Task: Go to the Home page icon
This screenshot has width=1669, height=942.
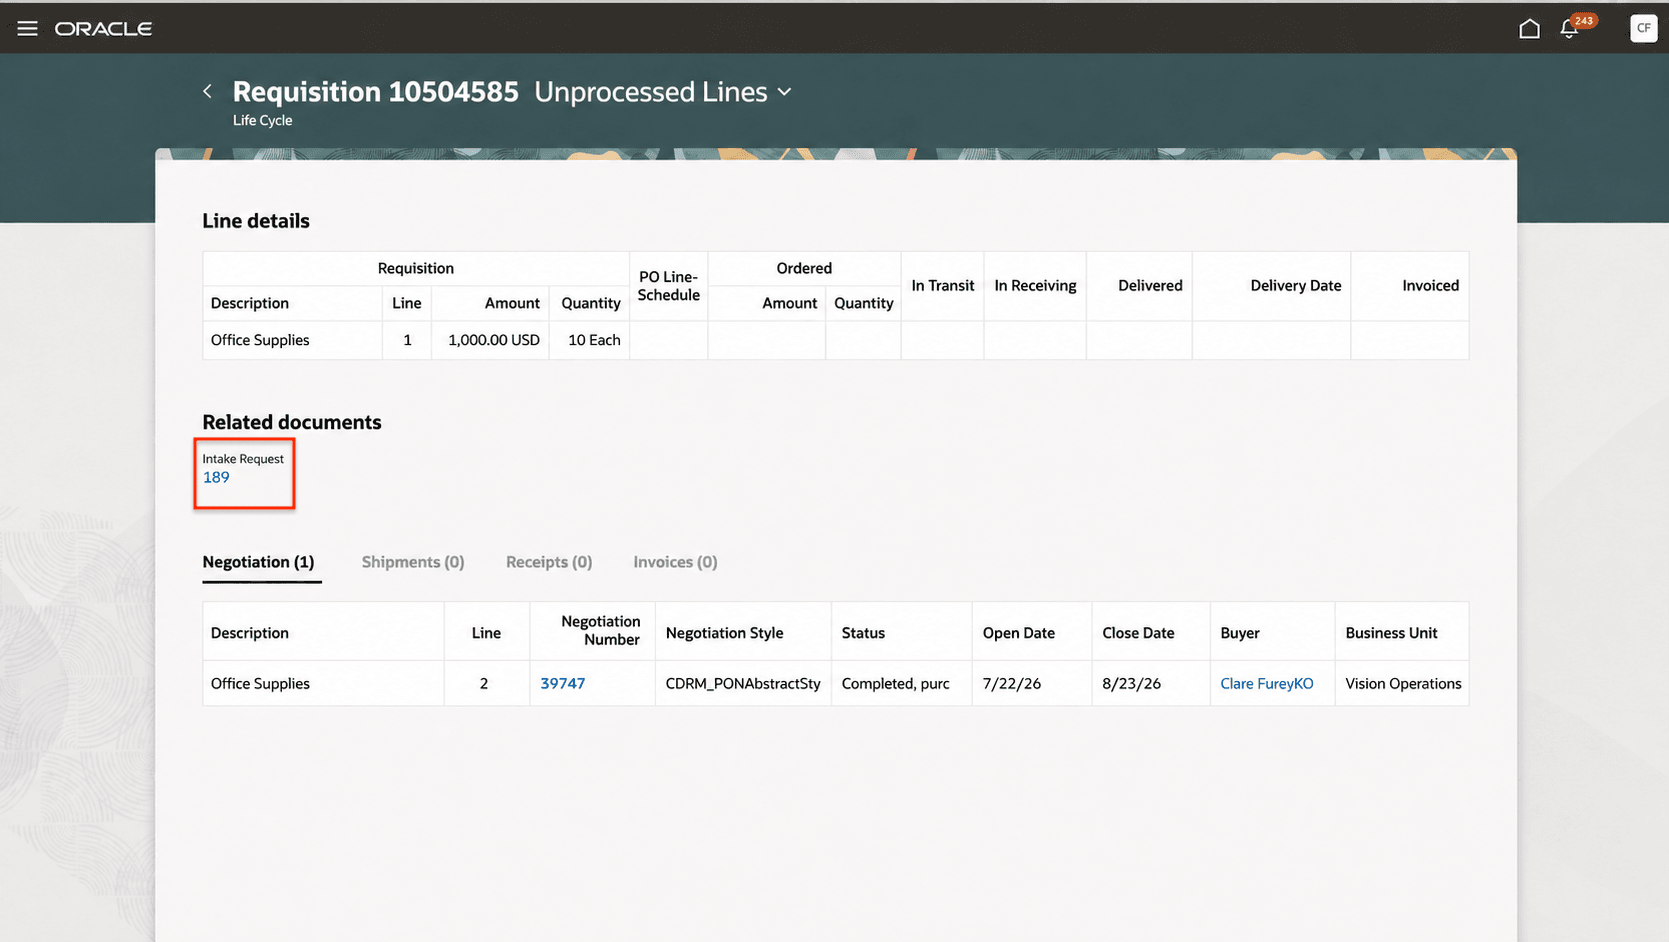Action: [x=1529, y=29]
